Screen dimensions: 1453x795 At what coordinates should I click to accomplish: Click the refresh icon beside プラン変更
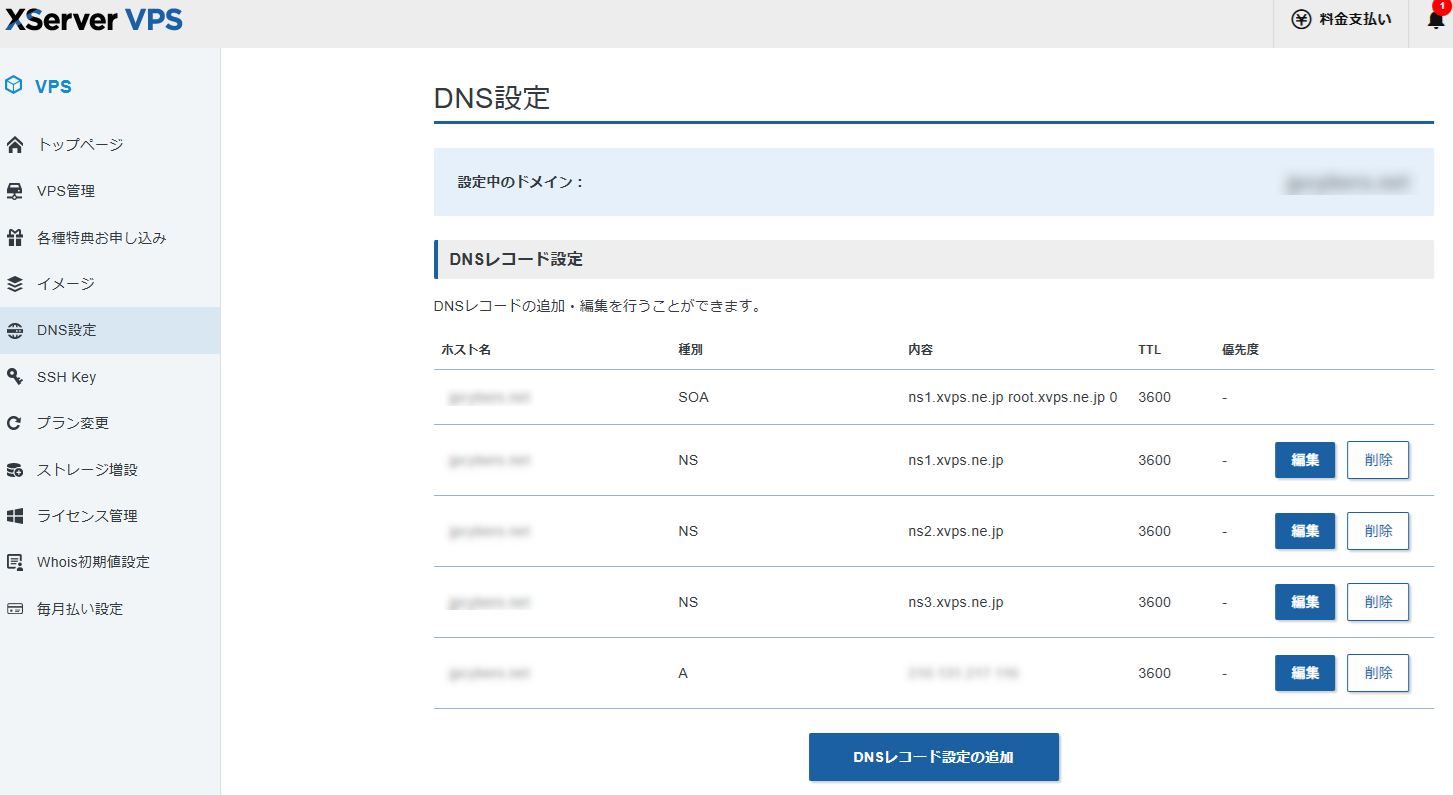click(x=15, y=423)
